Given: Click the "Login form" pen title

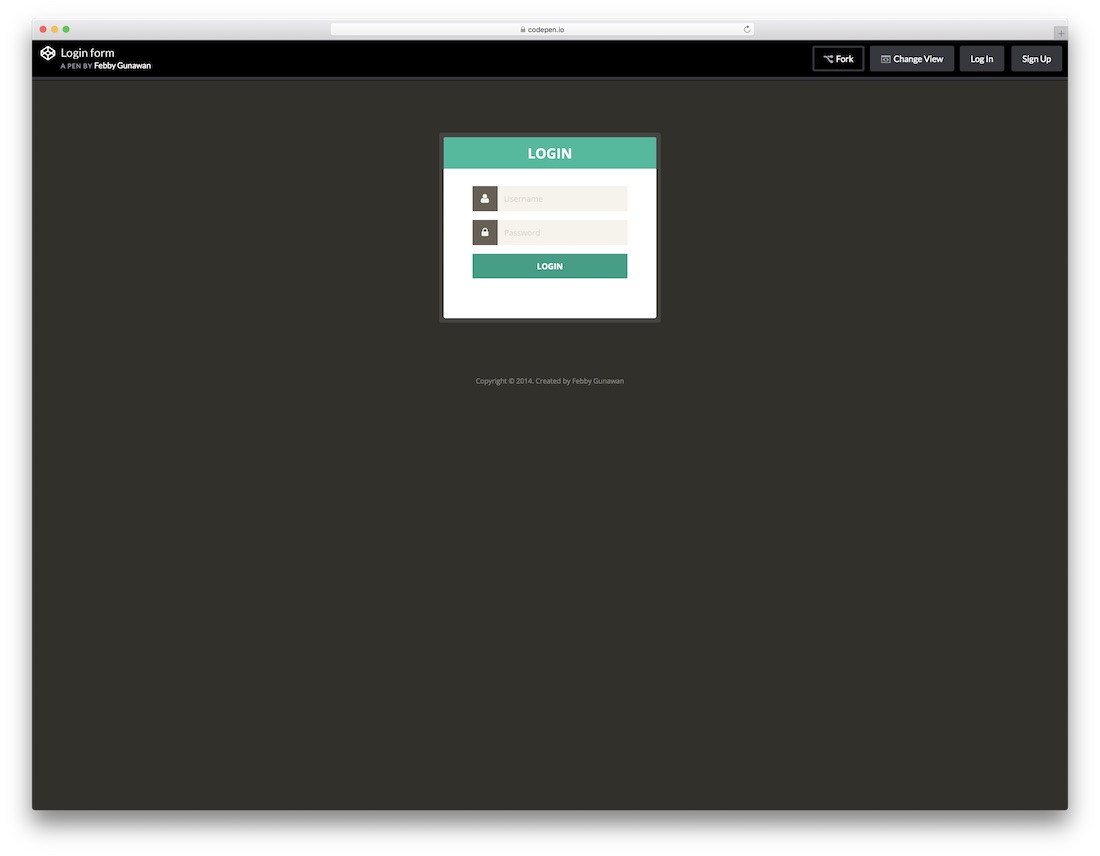Looking at the screenshot, I should pos(87,53).
